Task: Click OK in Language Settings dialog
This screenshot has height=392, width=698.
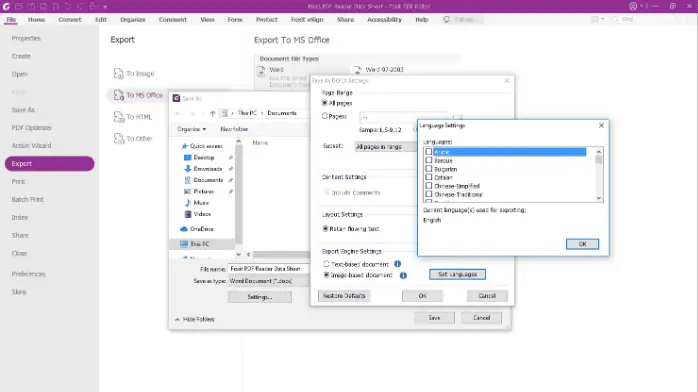Action: coord(582,244)
